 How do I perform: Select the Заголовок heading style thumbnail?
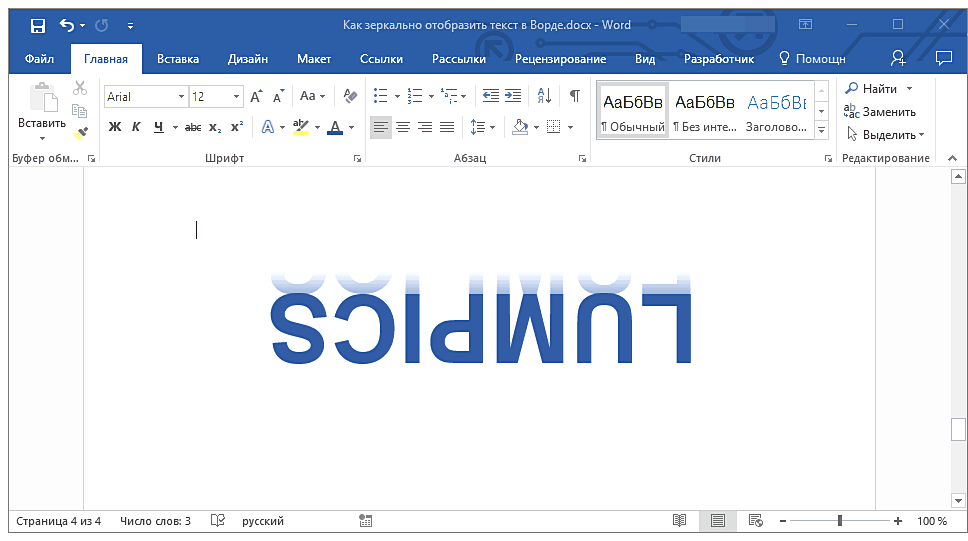point(776,111)
